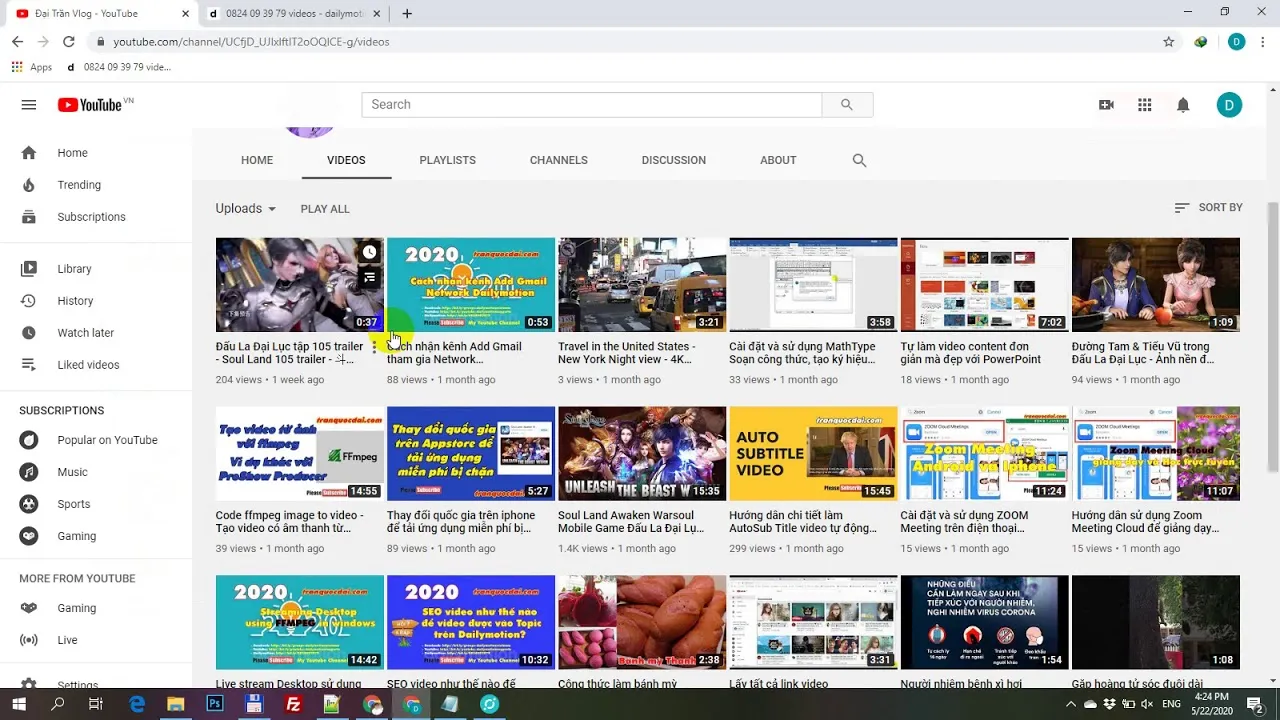Screen dimensions: 1280x720
Task: Expand the Uploads dropdown
Action: [x=246, y=208]
